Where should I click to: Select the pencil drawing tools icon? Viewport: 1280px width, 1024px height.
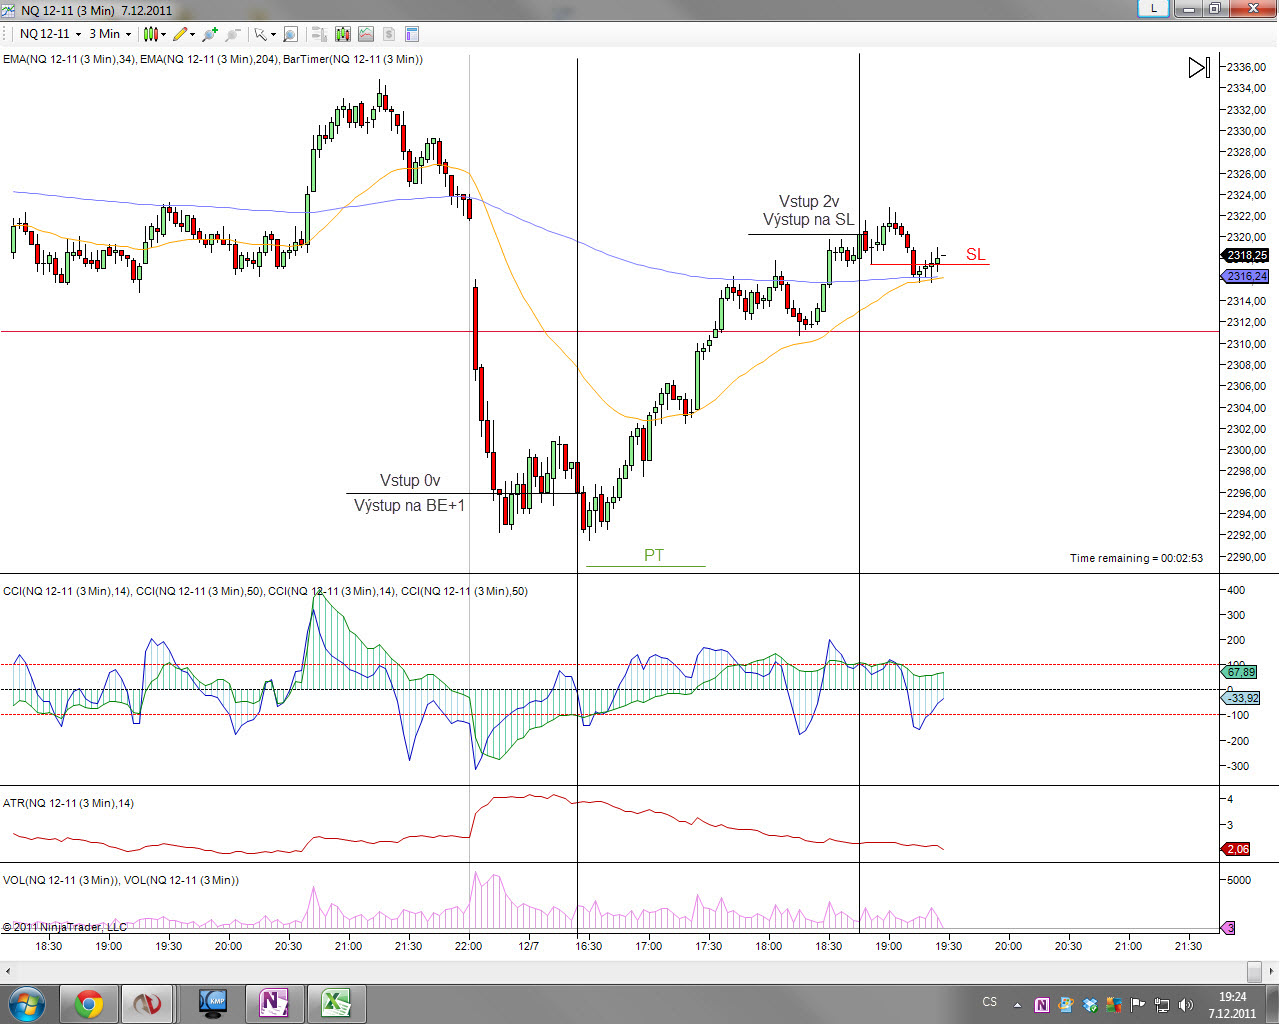pyautogui.click(x=179, y=34)
